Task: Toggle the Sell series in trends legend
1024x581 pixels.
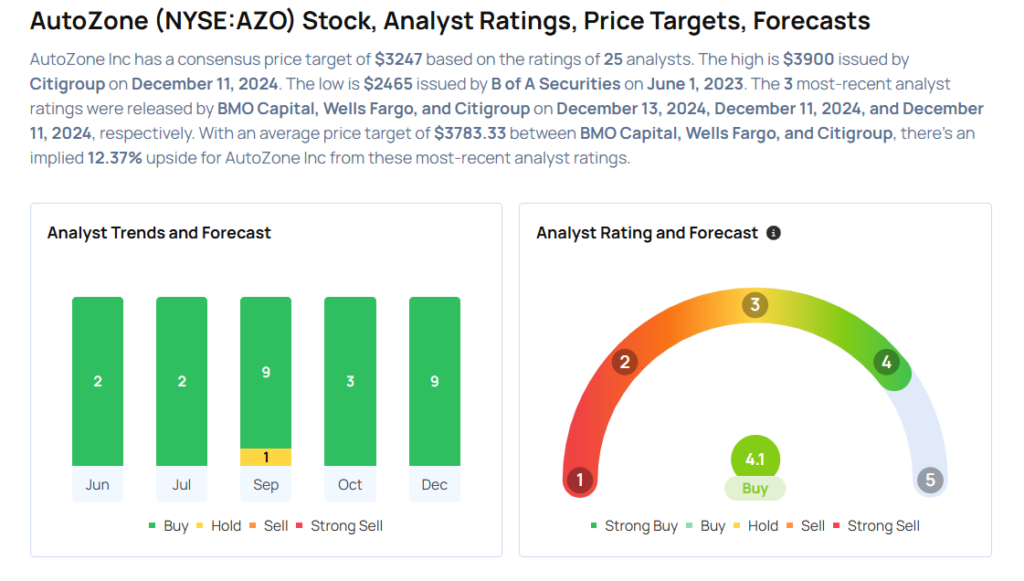Action: click(270, 525)
